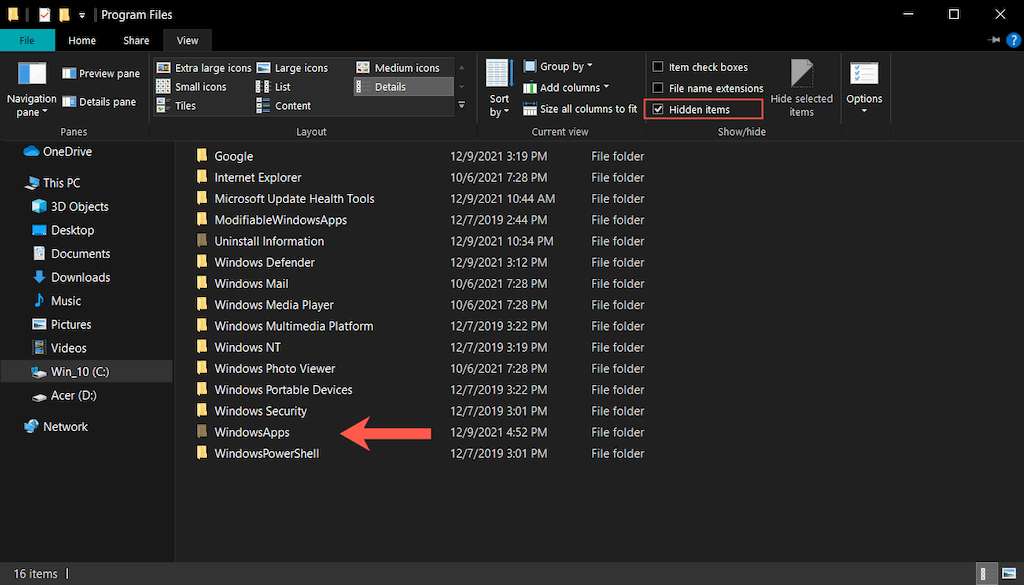Toggle the Preview pane icon

click(69, 73)
